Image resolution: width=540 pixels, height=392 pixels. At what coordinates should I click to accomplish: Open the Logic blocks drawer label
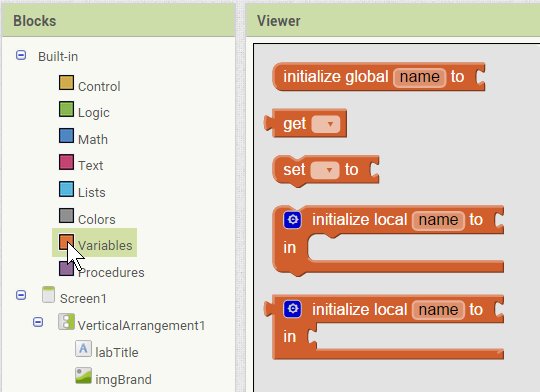click(x=94, y=113)
